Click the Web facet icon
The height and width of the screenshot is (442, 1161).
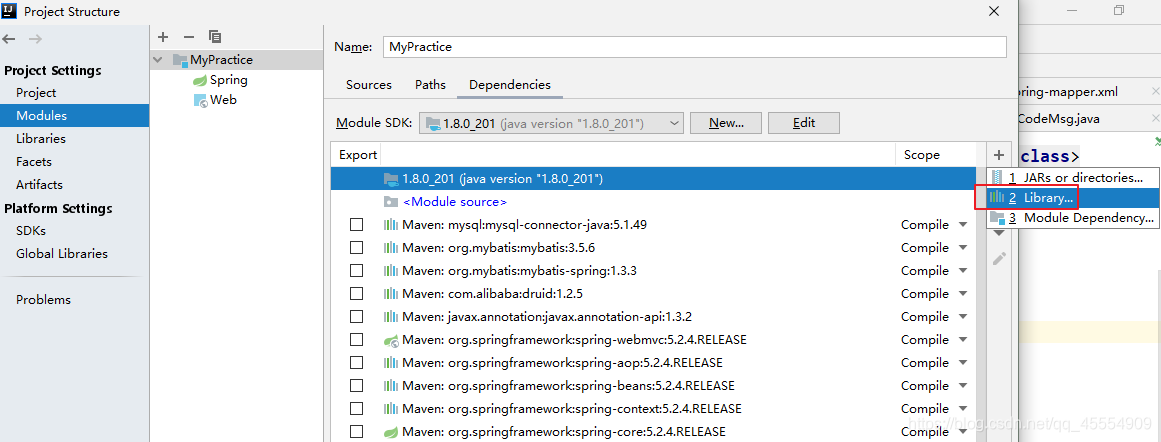click(200, 100)
